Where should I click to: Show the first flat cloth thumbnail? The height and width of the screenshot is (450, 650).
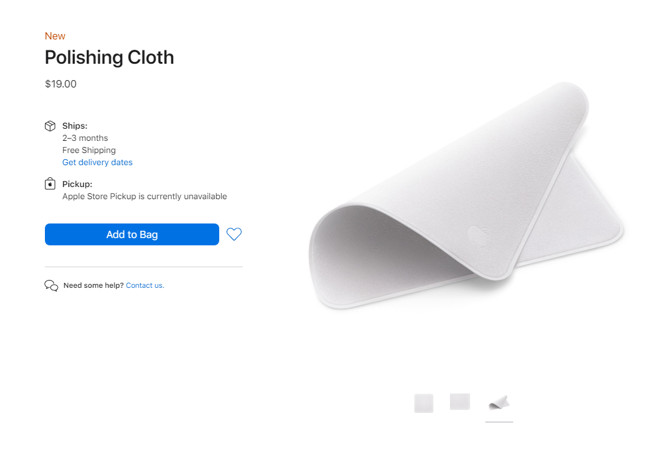[x=424, y=403]
